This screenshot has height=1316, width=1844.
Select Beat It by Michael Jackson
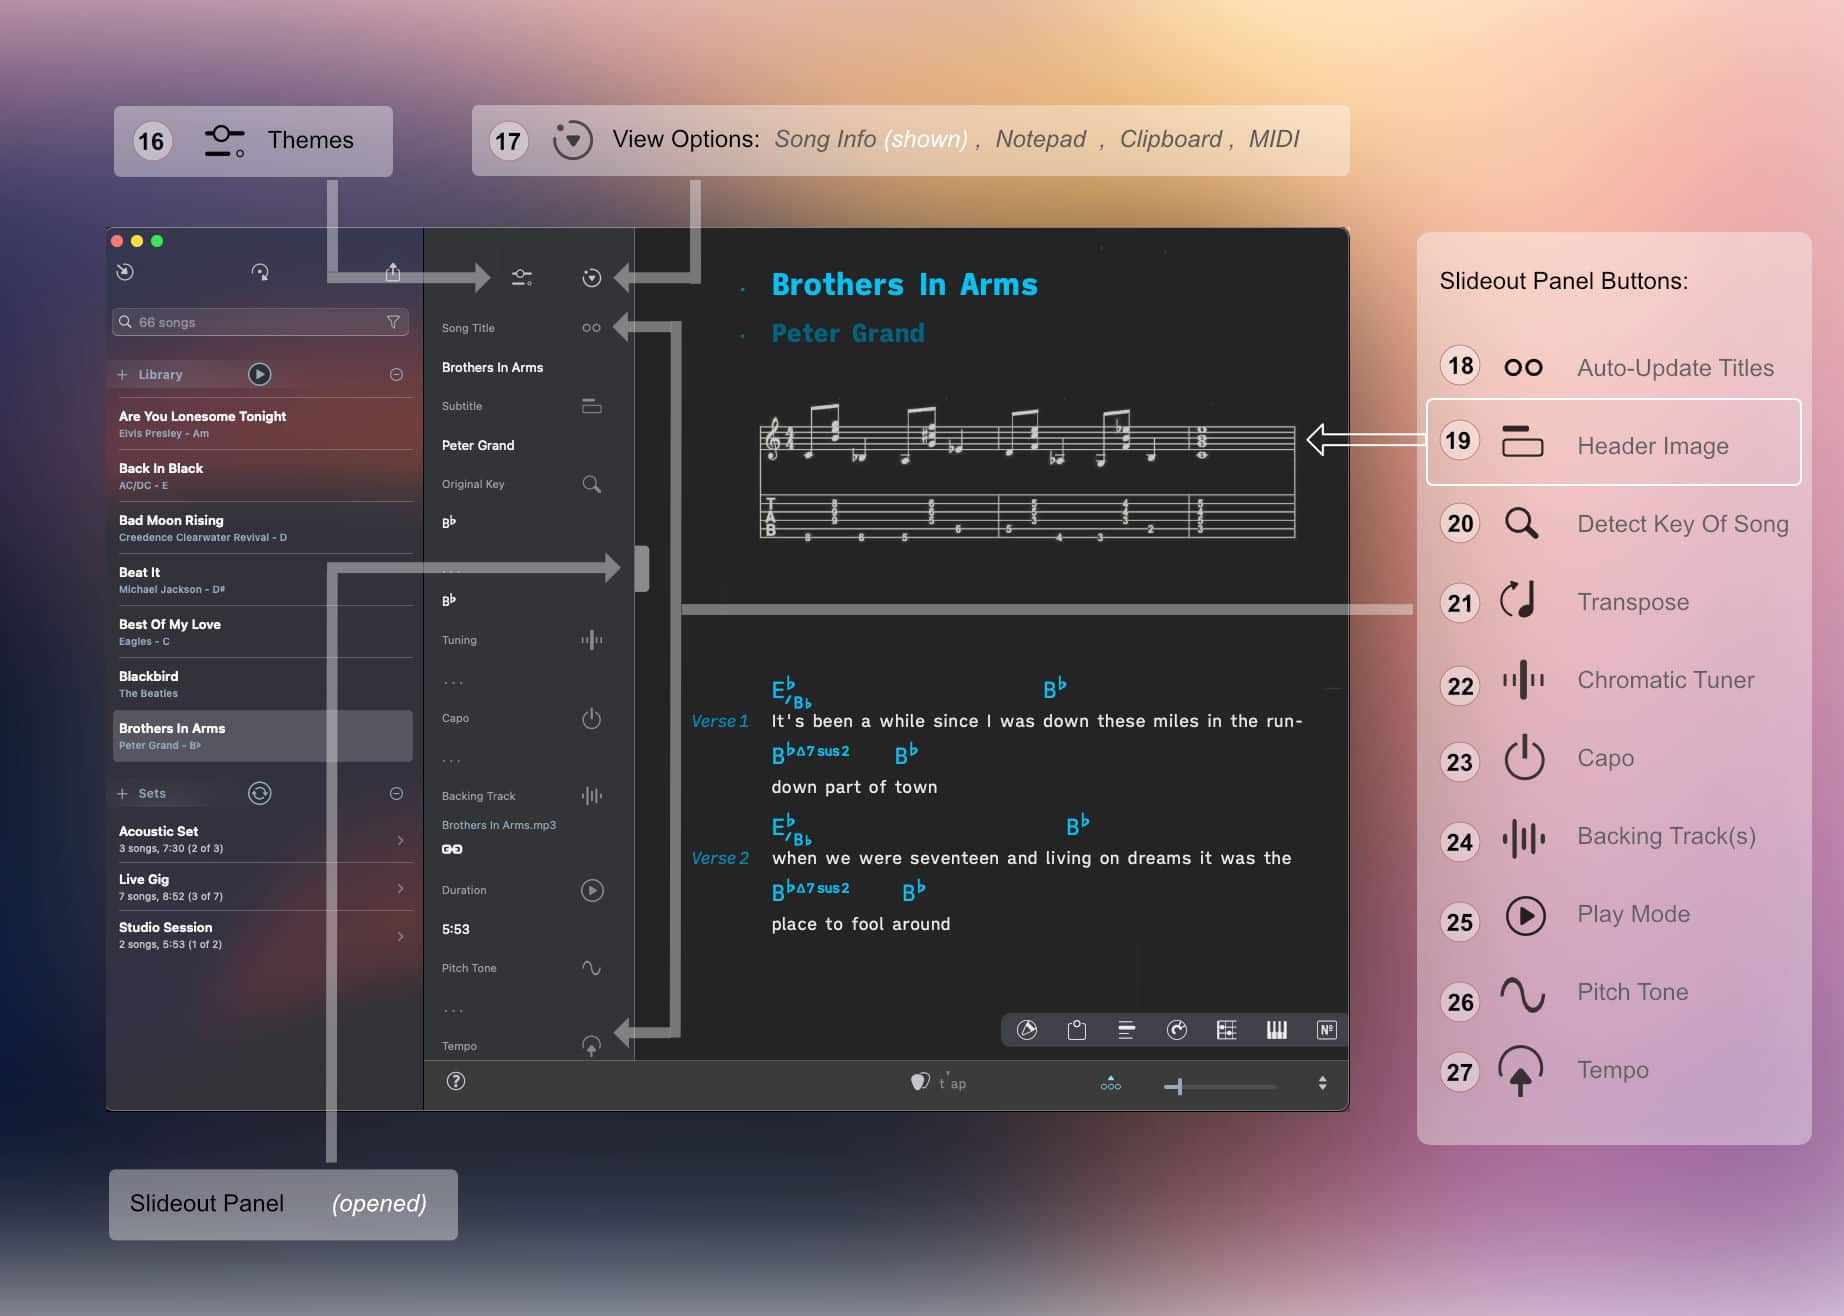click(x=264, y=580)
